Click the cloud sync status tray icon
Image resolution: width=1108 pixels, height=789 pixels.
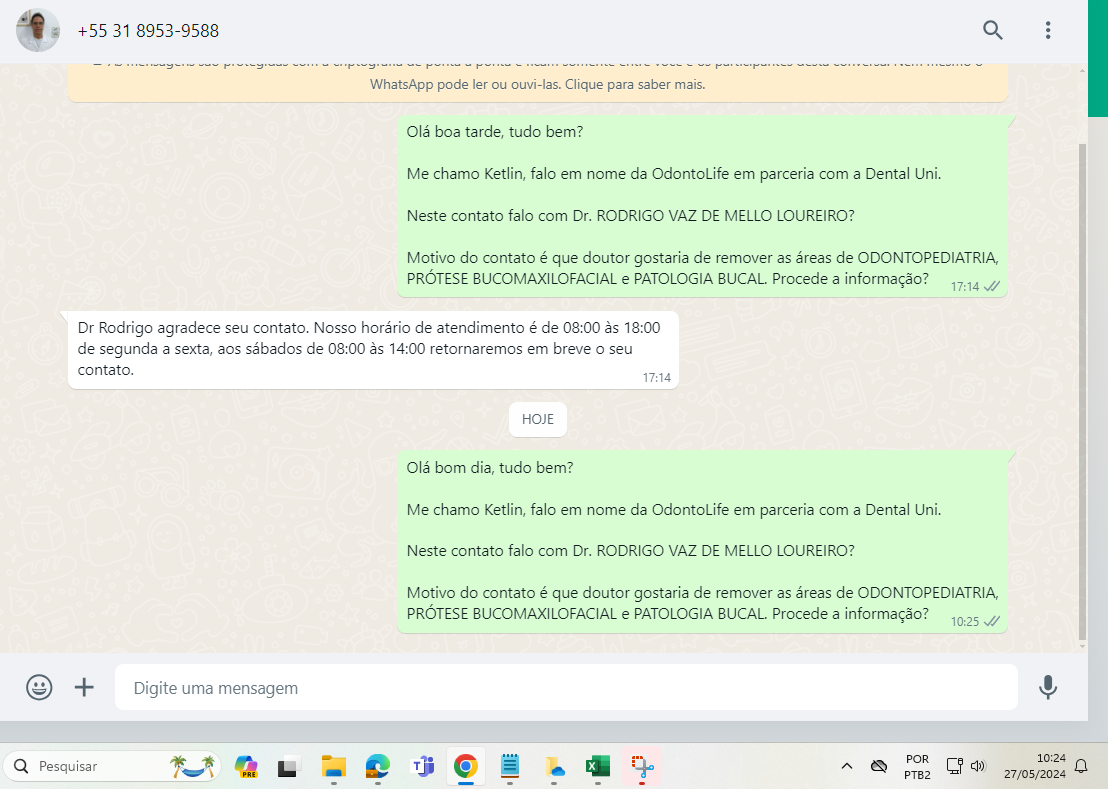pos(878,766)
